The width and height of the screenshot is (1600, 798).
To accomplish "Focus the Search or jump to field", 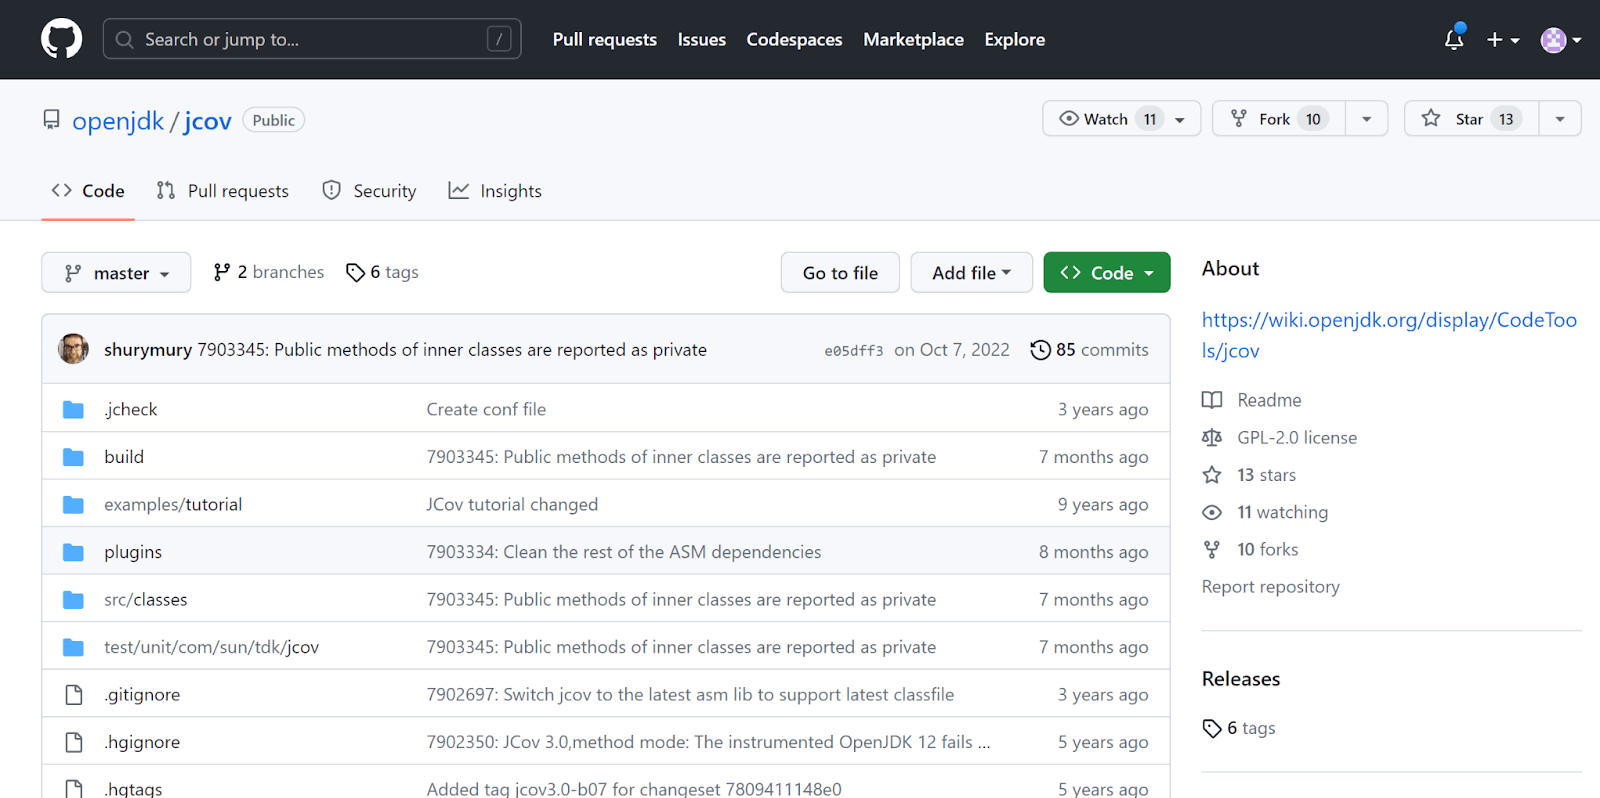I will tap(311, 39).
